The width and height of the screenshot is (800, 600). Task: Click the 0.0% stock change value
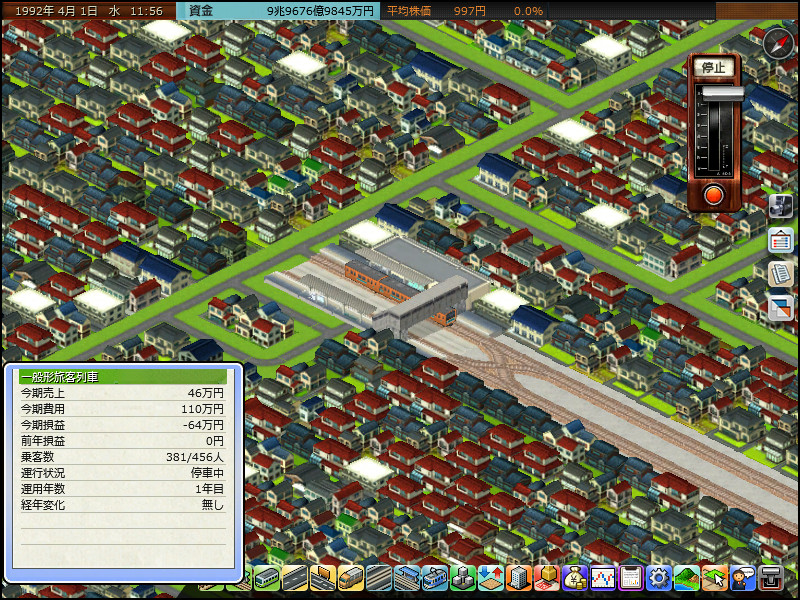tap(528, 11)
